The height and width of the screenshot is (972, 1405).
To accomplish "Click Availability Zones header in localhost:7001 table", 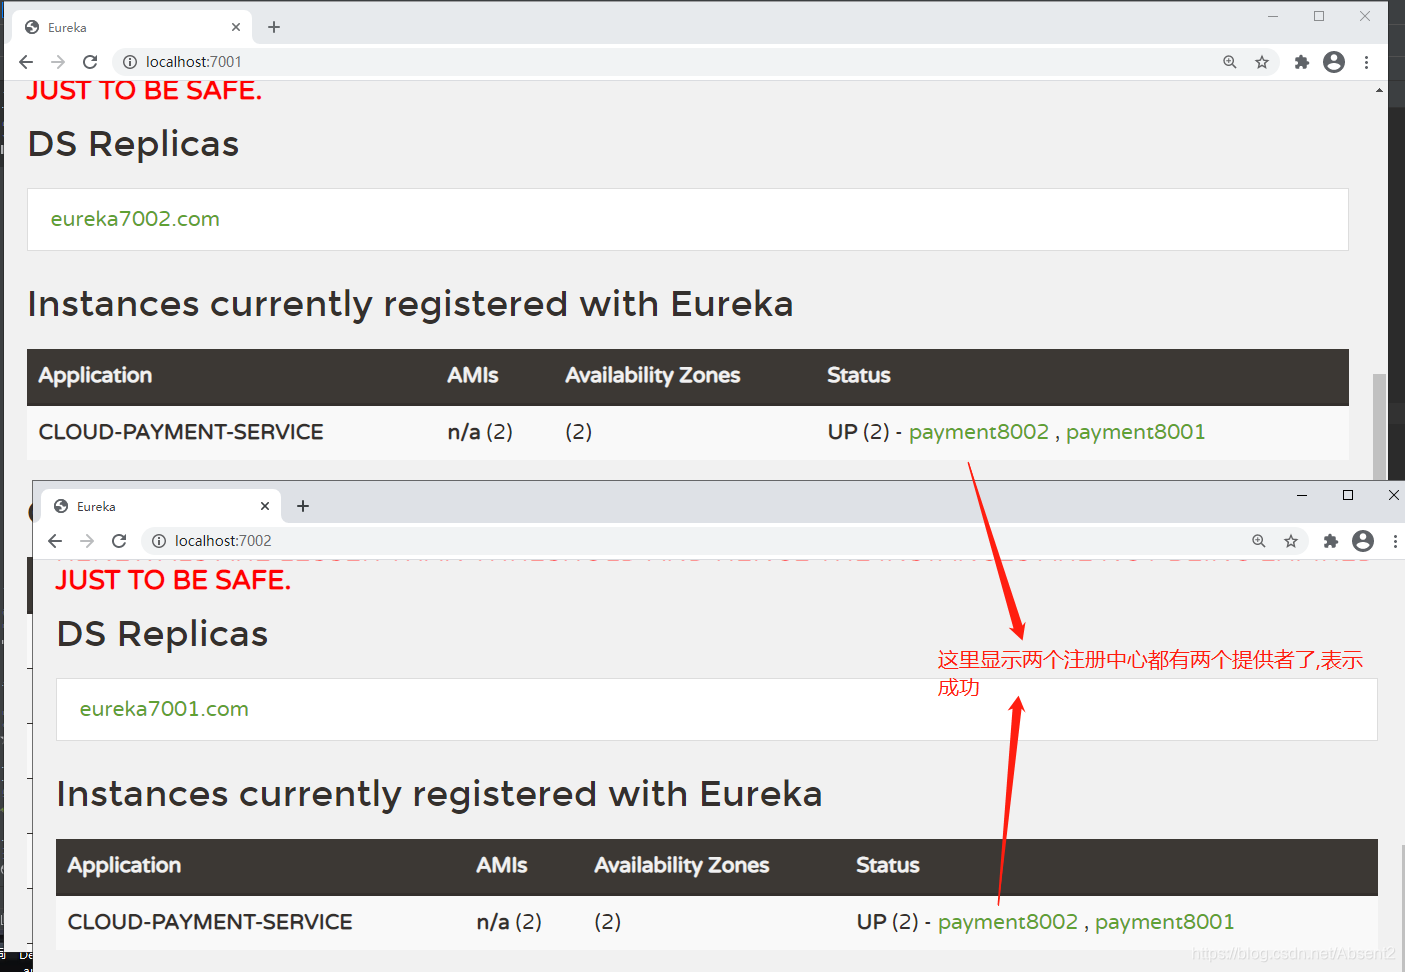I will (x=653, y=376).
